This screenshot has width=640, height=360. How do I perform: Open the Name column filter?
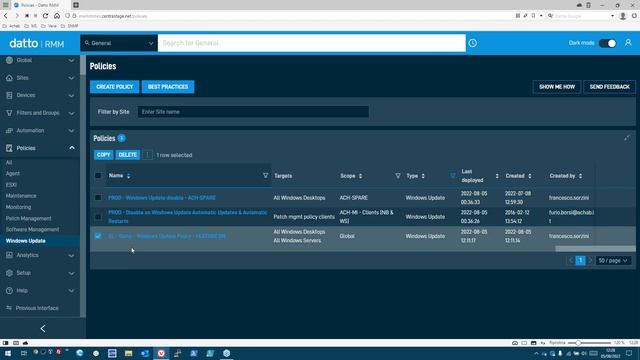point(265,176)
